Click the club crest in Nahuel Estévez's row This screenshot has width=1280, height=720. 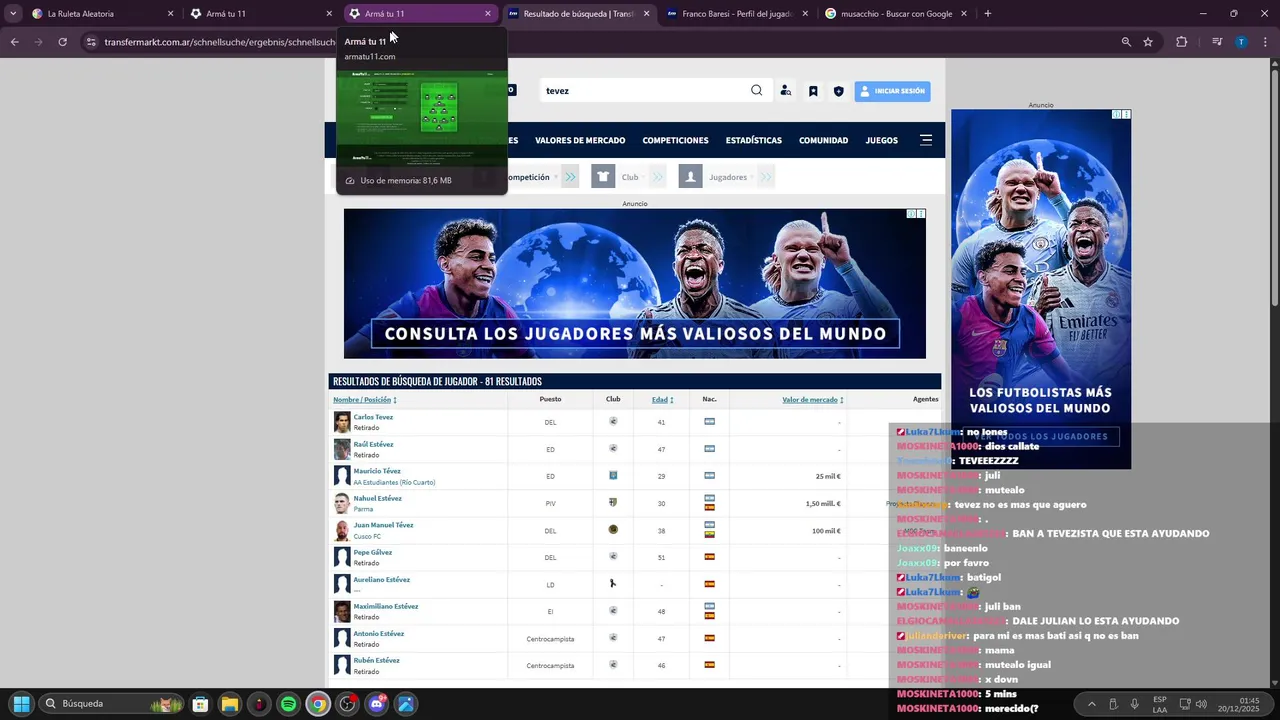click(x=613, y=502)
